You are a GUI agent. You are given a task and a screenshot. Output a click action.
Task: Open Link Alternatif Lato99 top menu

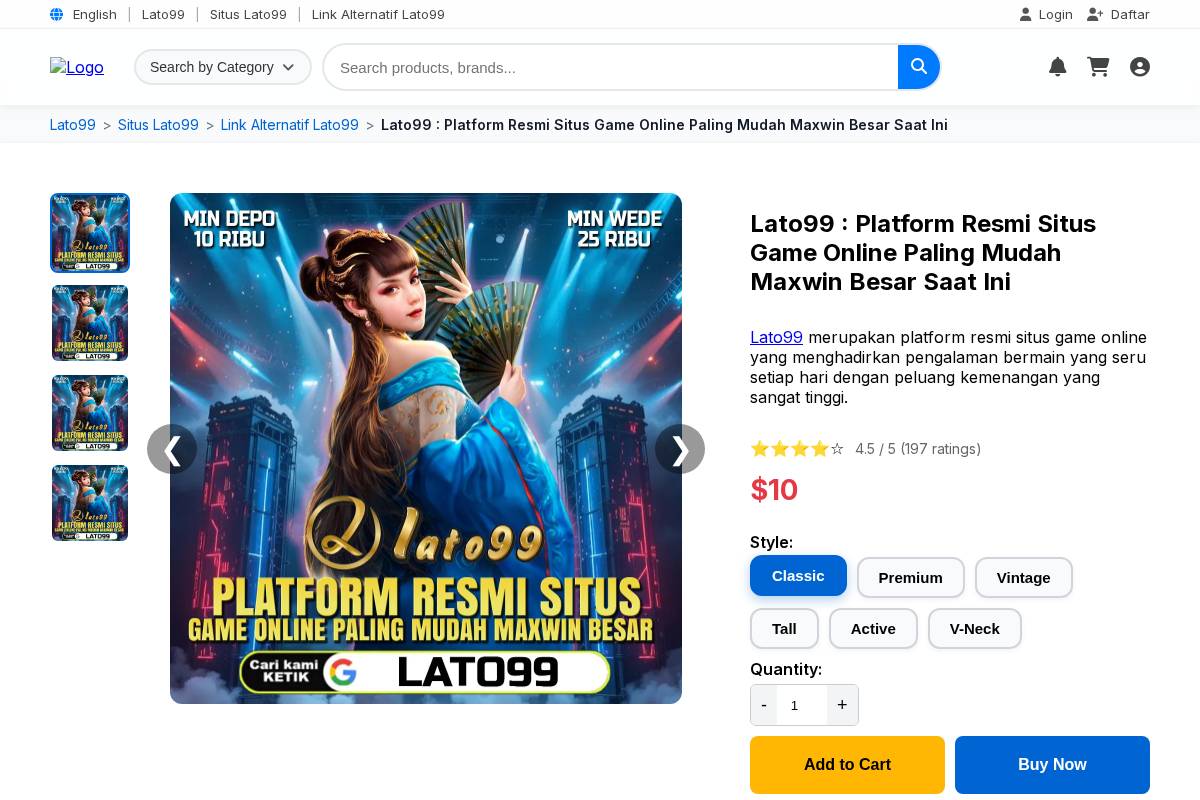coord(378,14)
